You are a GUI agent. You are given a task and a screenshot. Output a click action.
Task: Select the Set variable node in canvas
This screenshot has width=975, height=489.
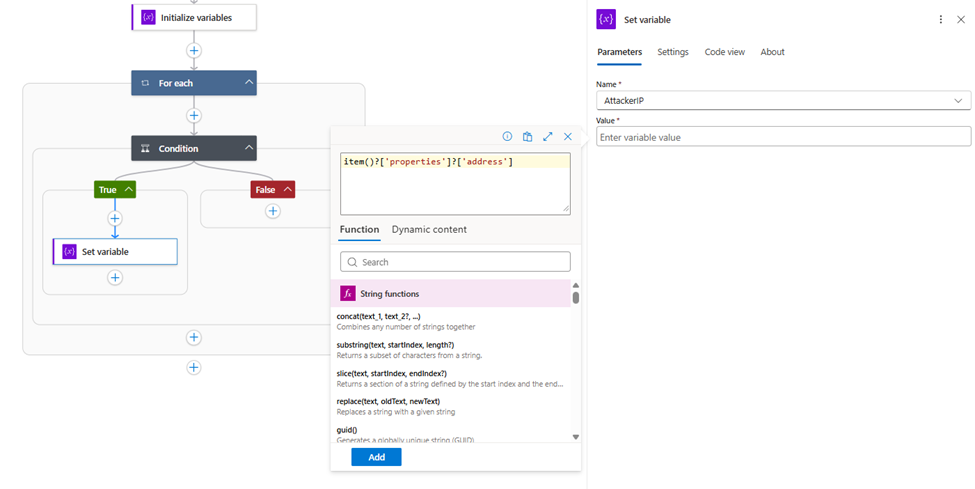tap(115, 251)
